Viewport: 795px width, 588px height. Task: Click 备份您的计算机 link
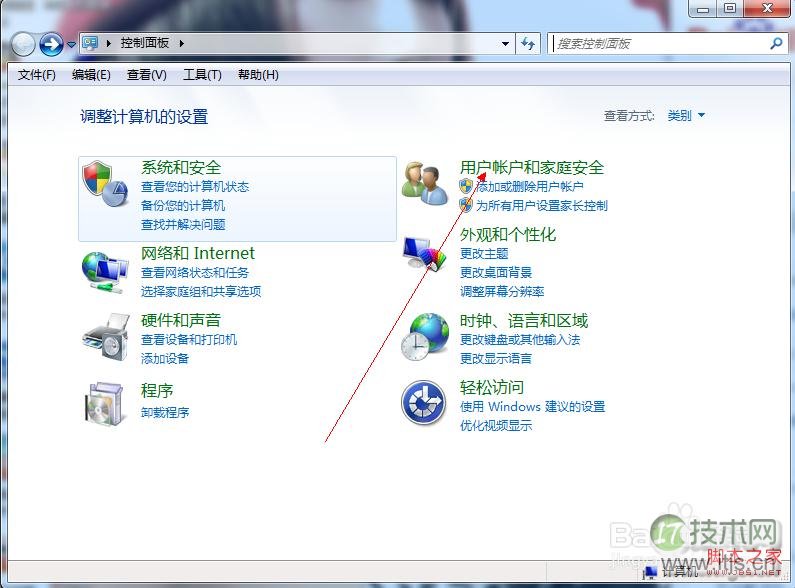coord(183,205)
